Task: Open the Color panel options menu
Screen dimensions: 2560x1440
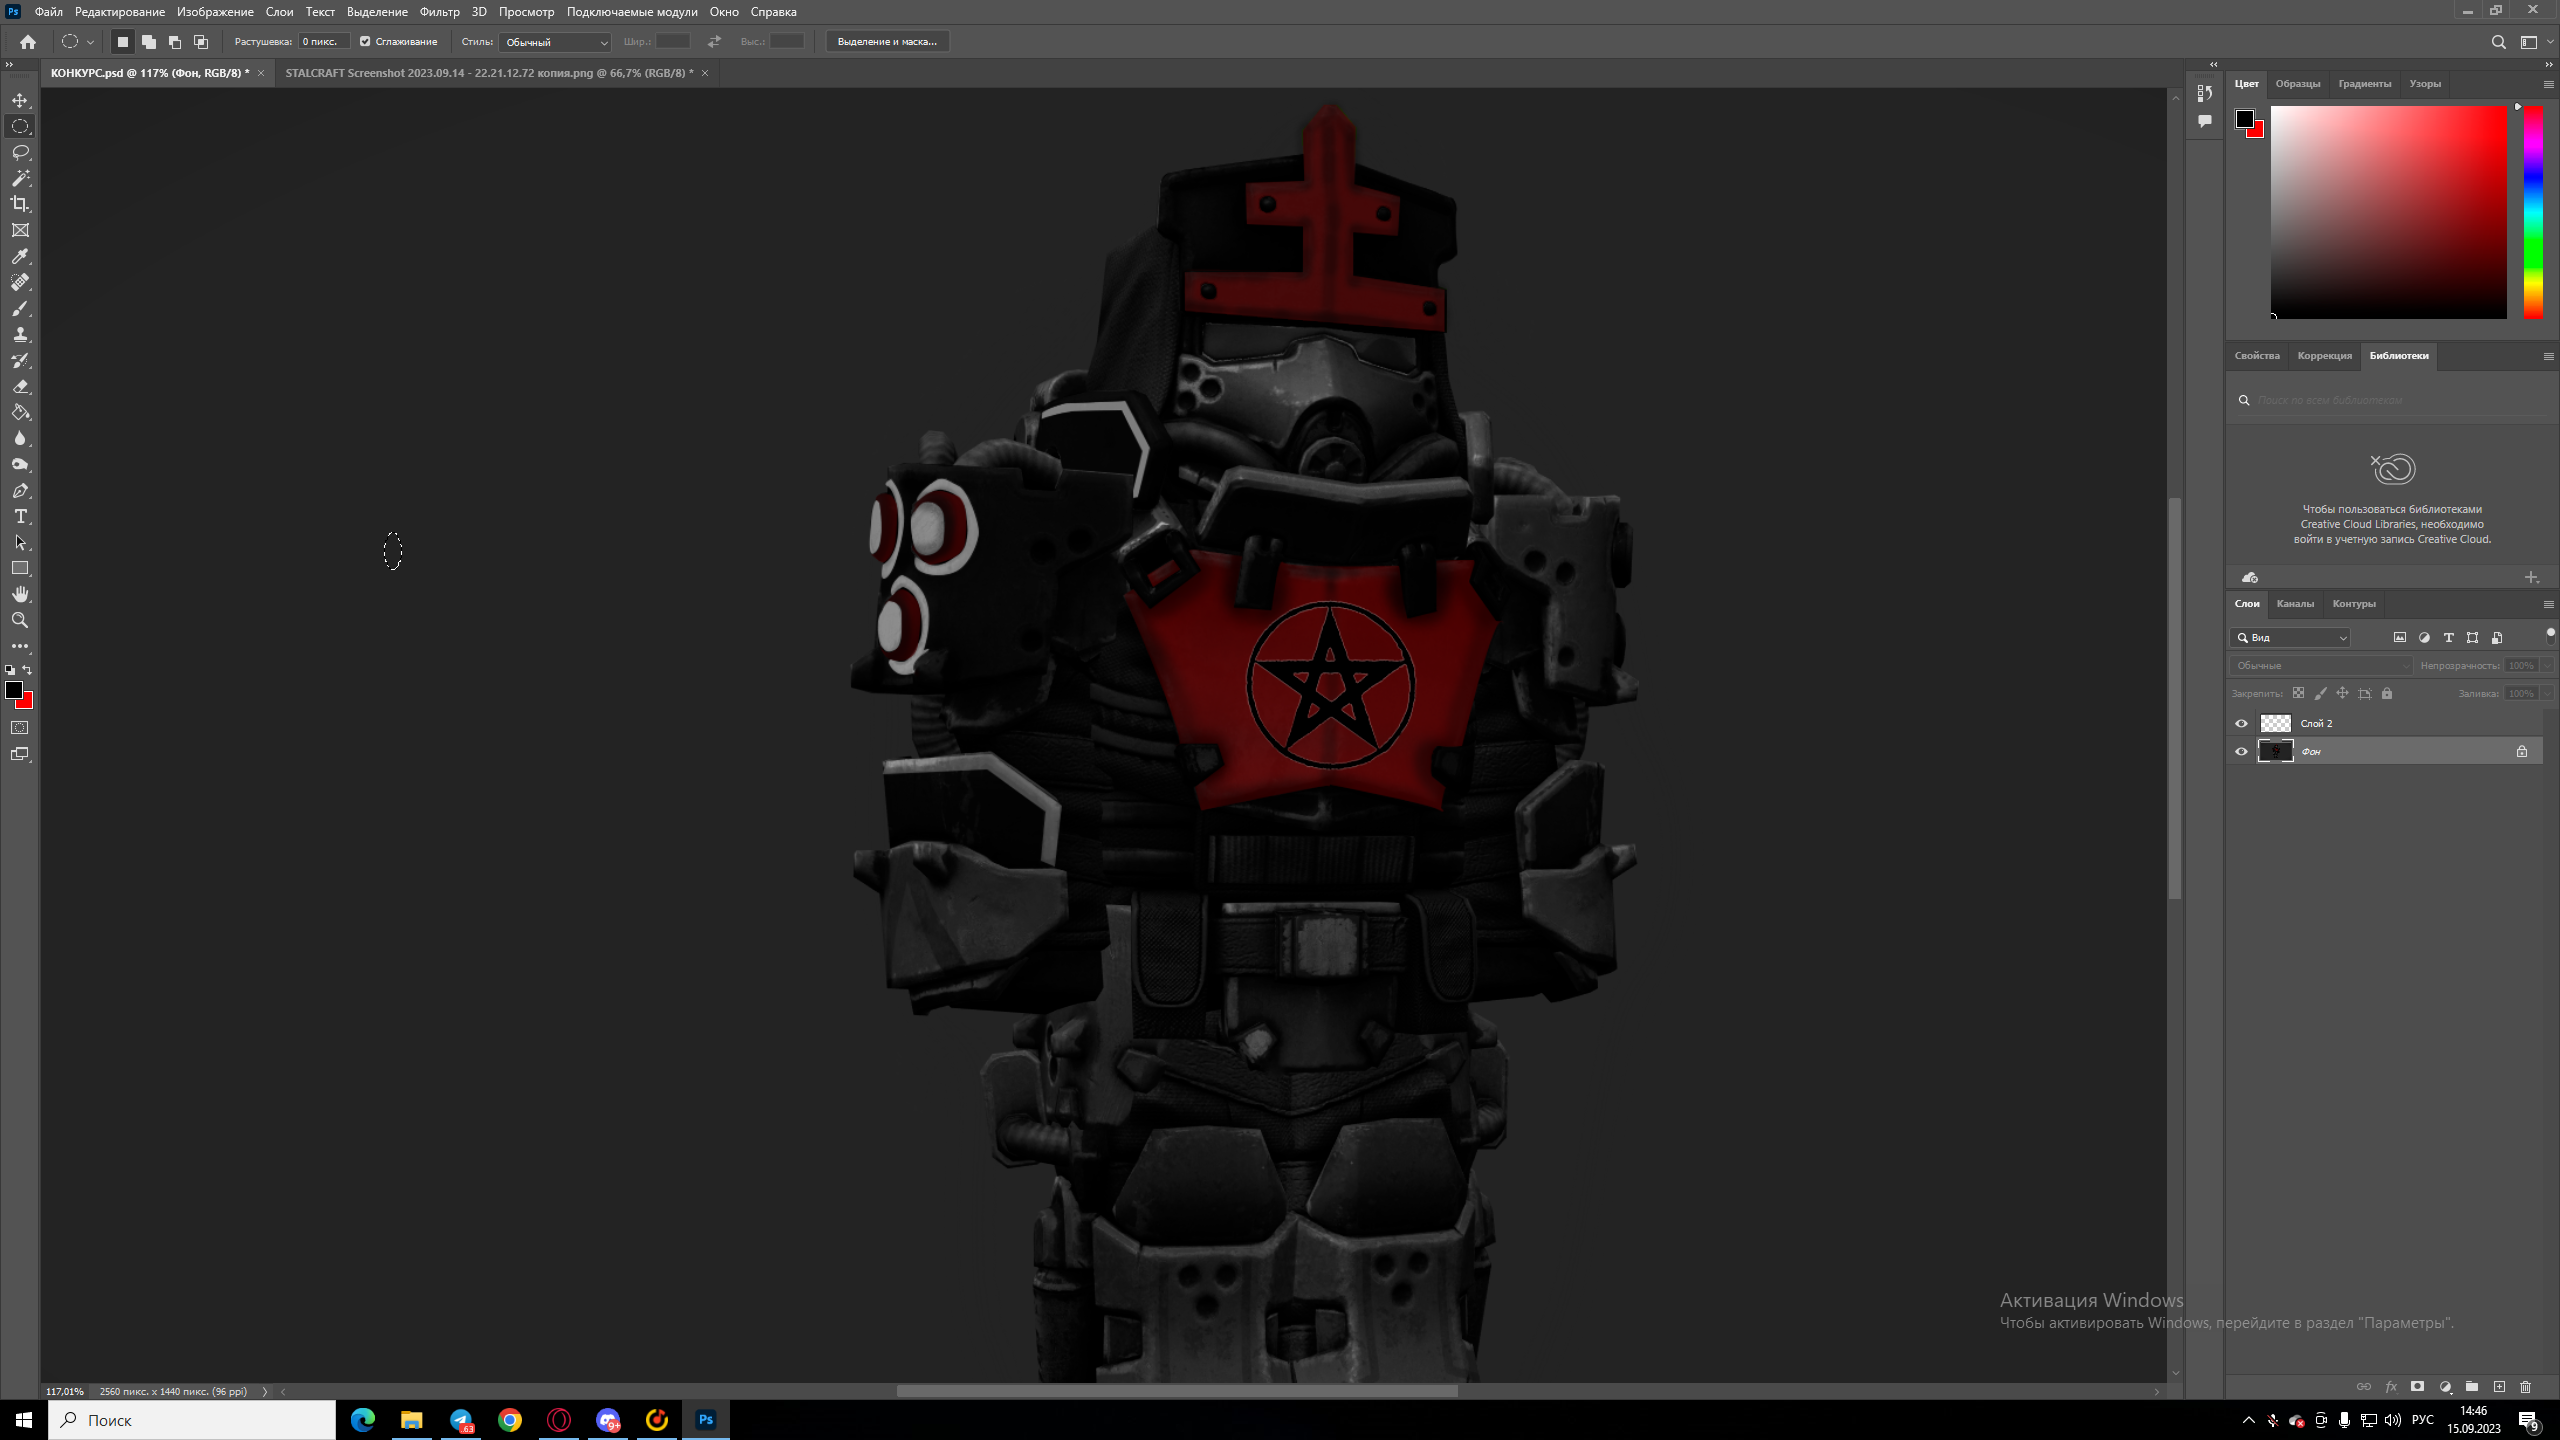Action: click(2548, 84)
